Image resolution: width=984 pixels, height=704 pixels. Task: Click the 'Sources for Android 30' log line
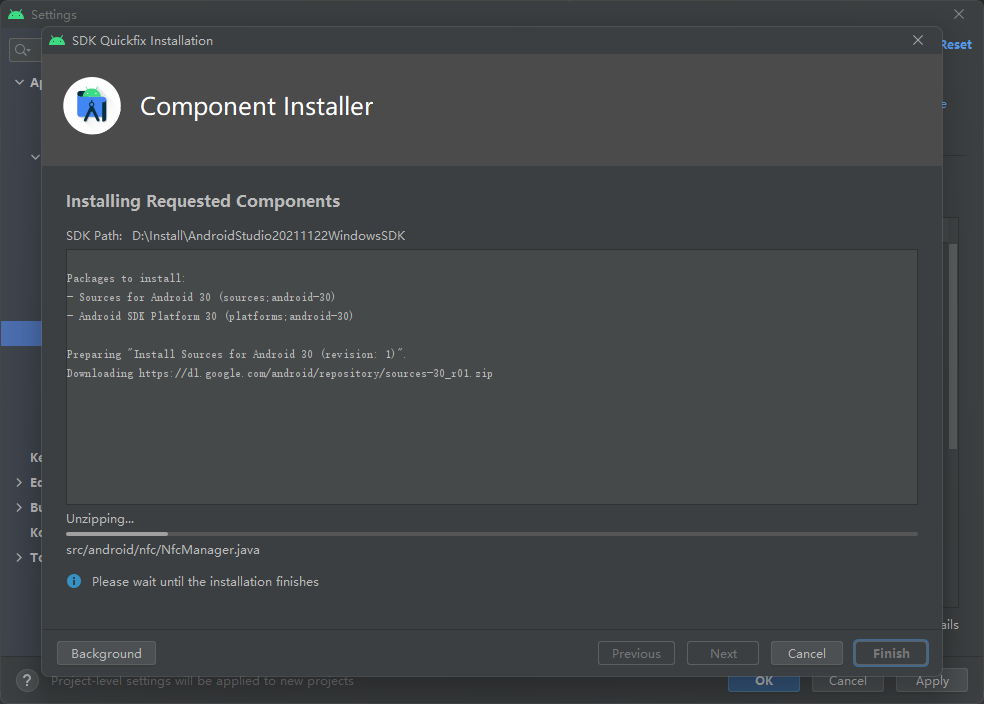[x=201, y=297]
